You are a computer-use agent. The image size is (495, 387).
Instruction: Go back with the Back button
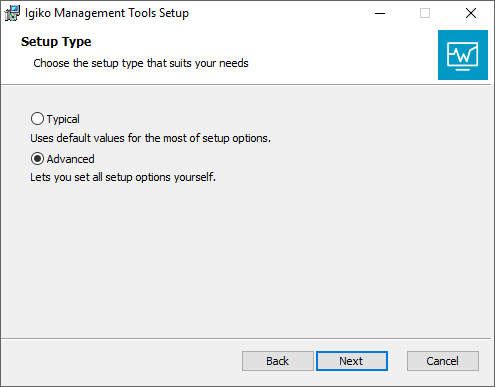(x=278, y=361)
